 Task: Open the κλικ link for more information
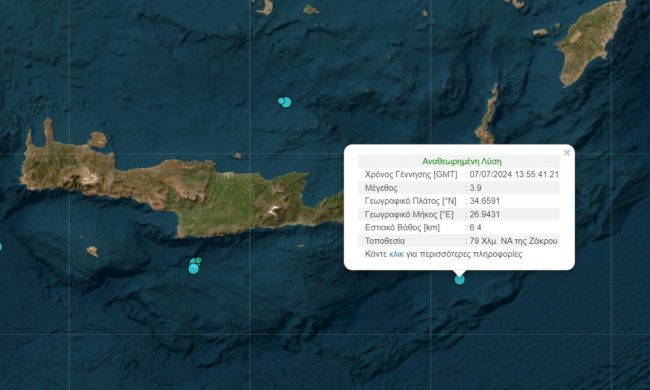point(396,254)
